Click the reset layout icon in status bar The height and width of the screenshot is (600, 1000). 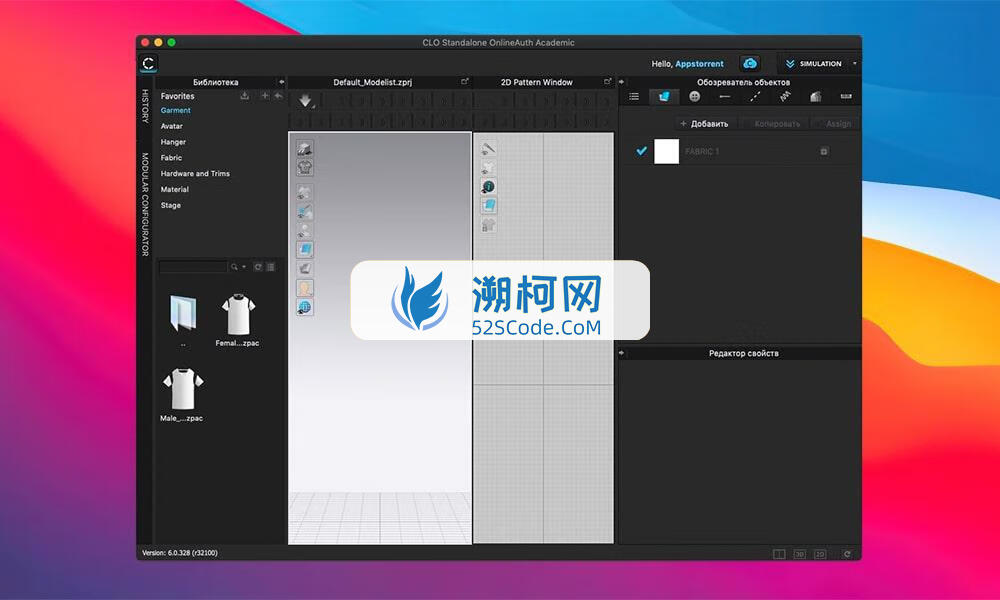tap(847, 554)
